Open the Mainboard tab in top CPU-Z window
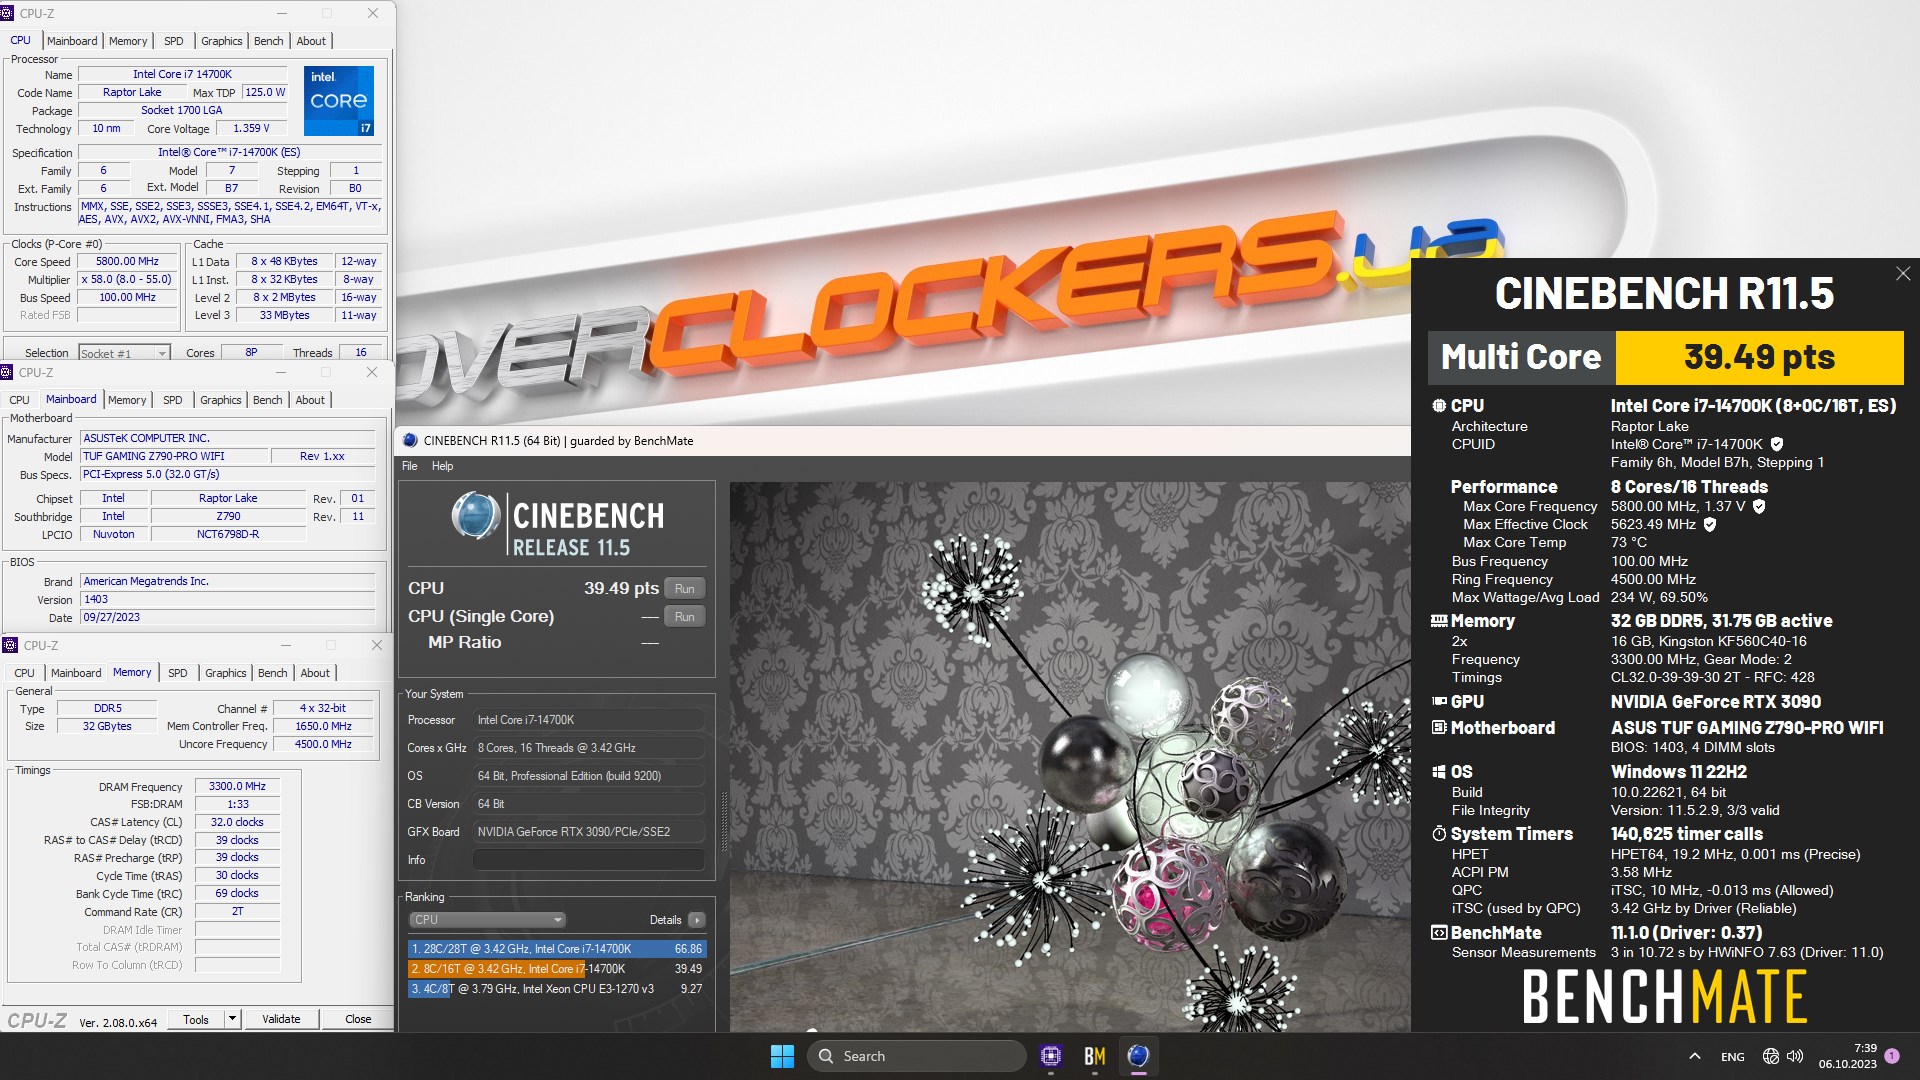The height and width of the screenshot is (1080, 1920). (72, 41)
